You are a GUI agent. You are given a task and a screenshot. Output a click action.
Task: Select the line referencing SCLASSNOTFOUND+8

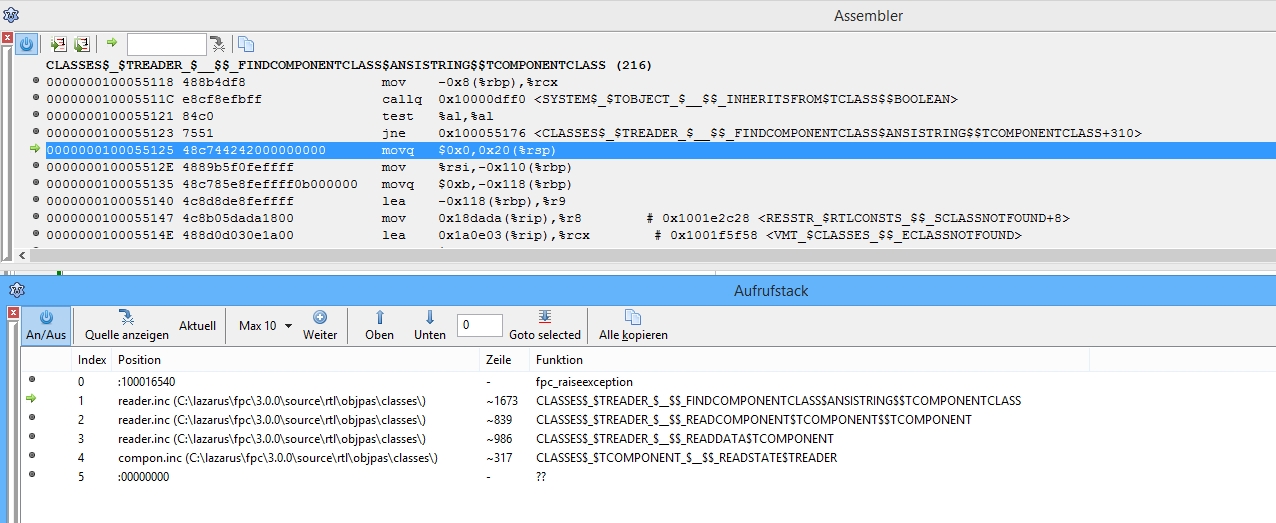[x=660, y=218]
